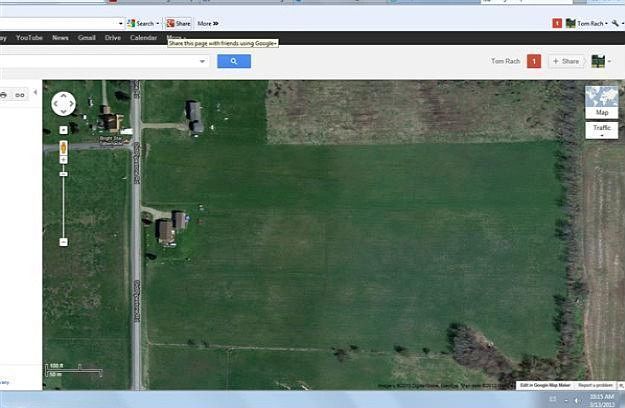
Task: Switch to Map view thumbnail
Action: (x=602, y=102)
